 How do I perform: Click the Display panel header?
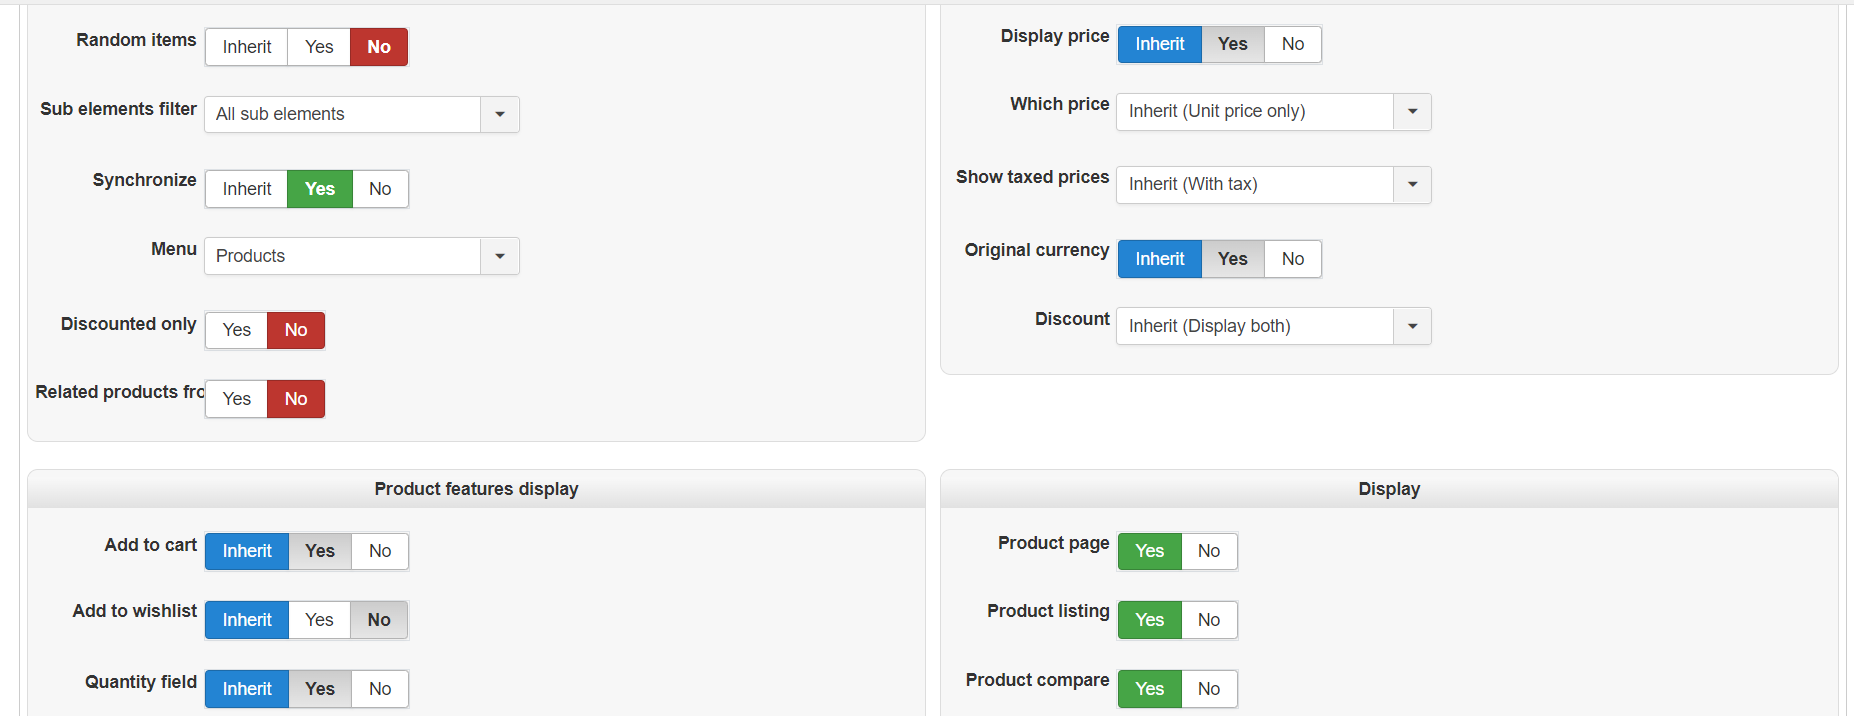1388,489
